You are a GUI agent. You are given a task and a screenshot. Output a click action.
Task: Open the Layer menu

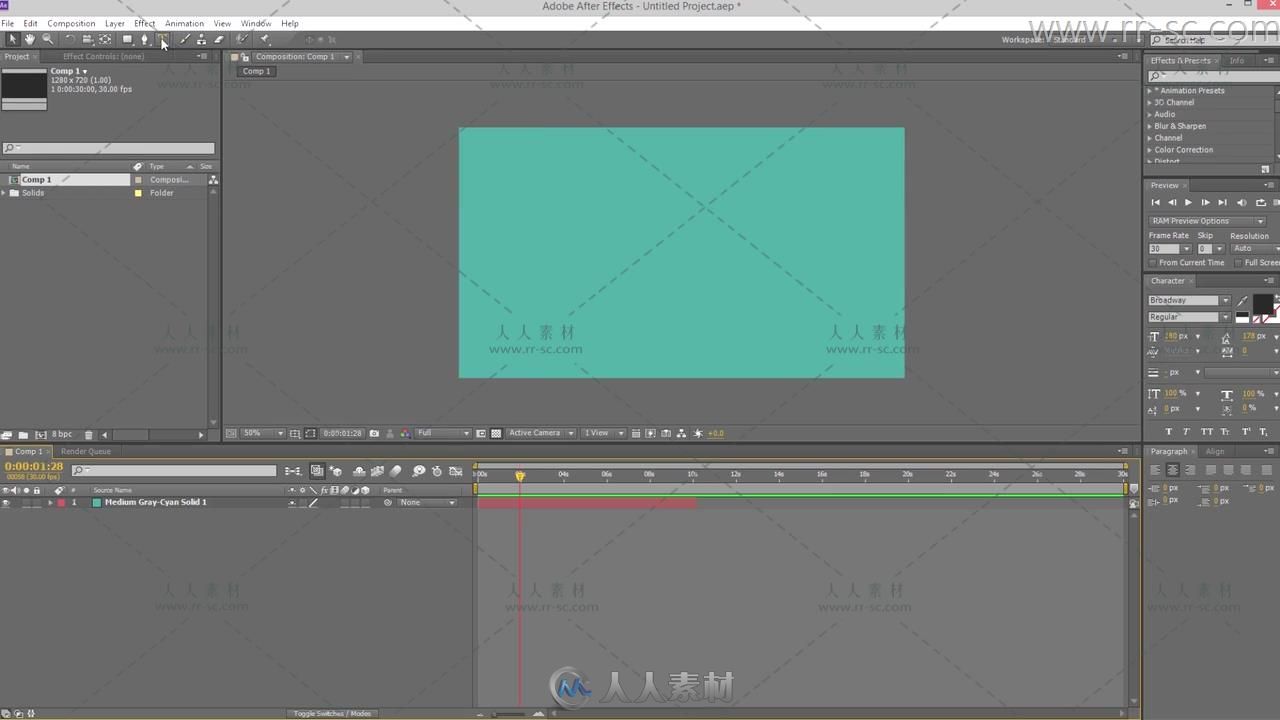pyautogui.click(x=115, y=23)
